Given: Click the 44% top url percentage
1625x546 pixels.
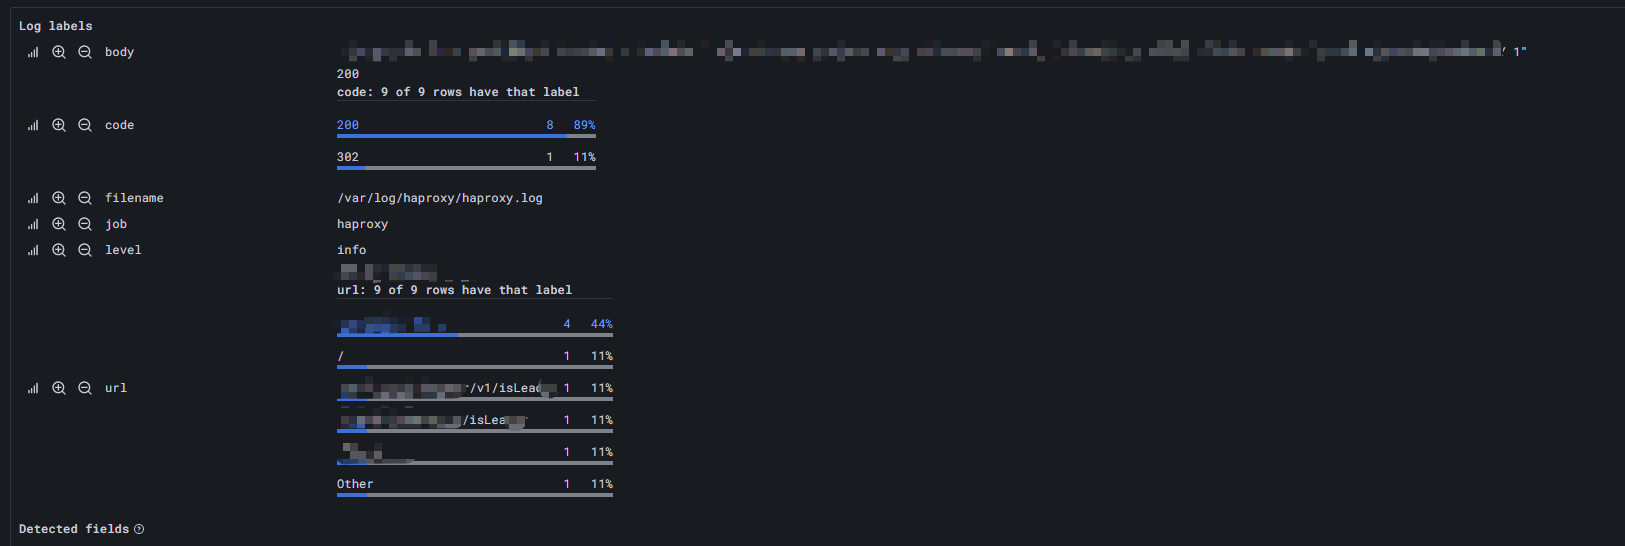Looking at the screenshot, I should (x=601, y=324).
